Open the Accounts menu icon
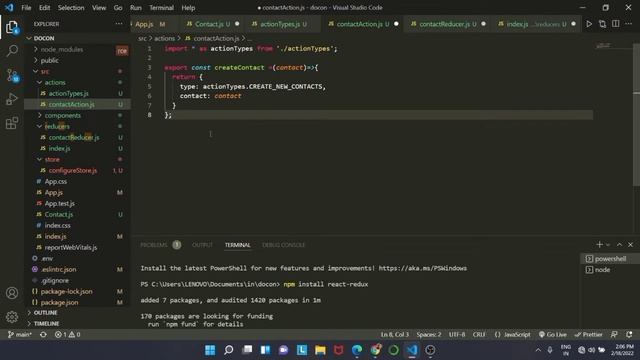 point(12,293)
